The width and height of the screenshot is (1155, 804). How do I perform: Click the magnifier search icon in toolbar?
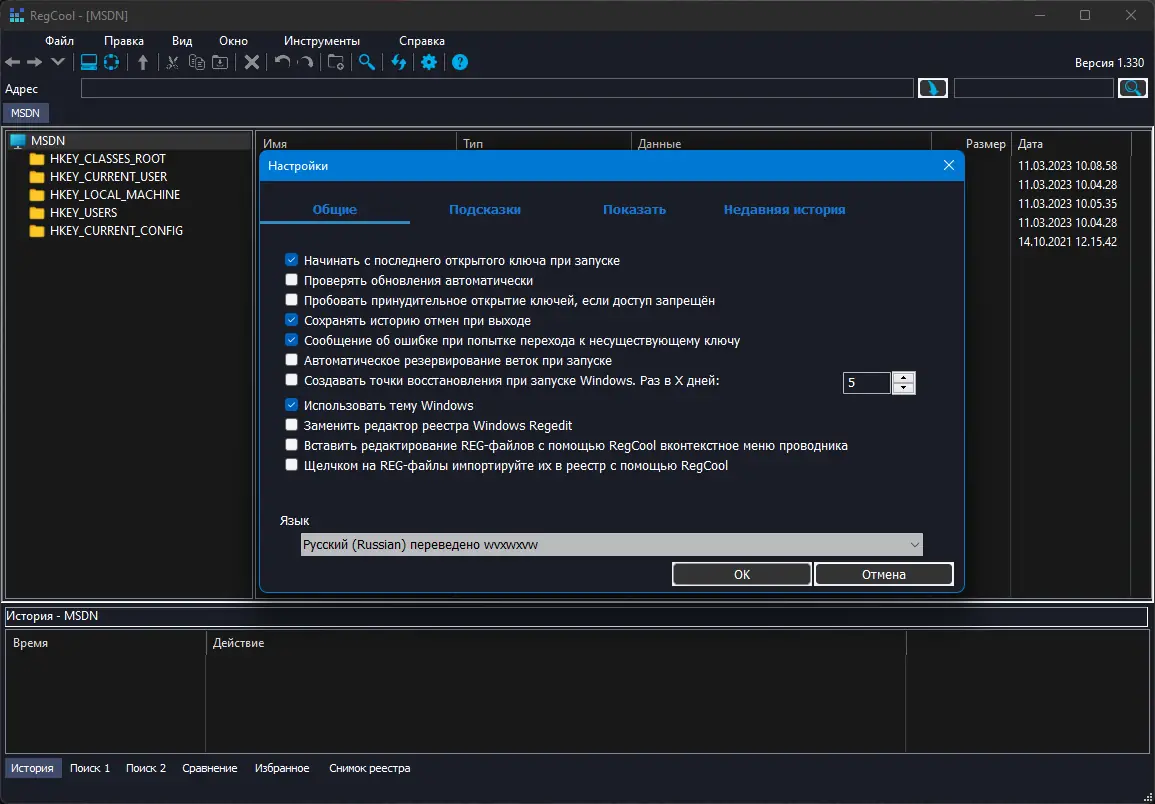click(367, 62)
